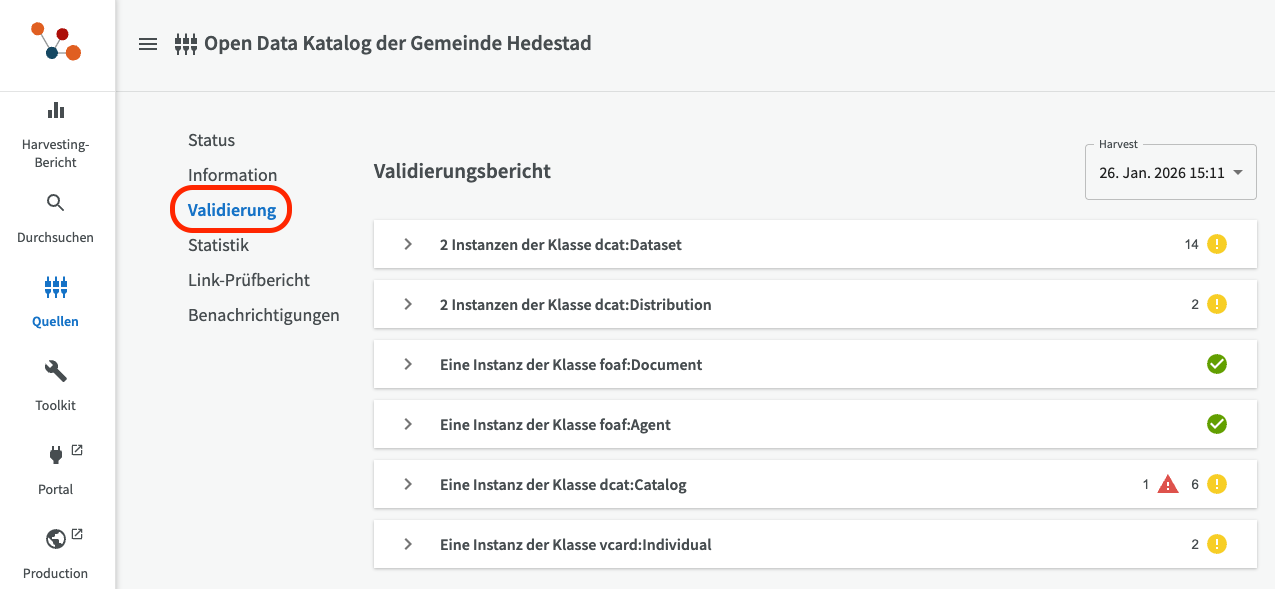Click the green checkmark for foaf:Document
This screenshot has width=1275, height=589.
(1216, 365)
